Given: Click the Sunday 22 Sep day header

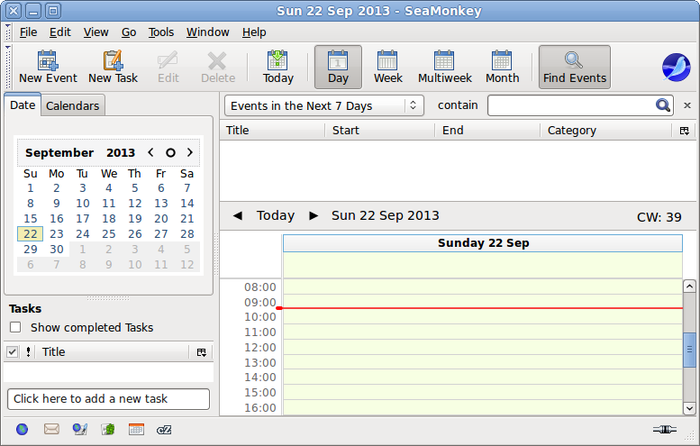Looking at the screenshot, I should pos(483,243).
